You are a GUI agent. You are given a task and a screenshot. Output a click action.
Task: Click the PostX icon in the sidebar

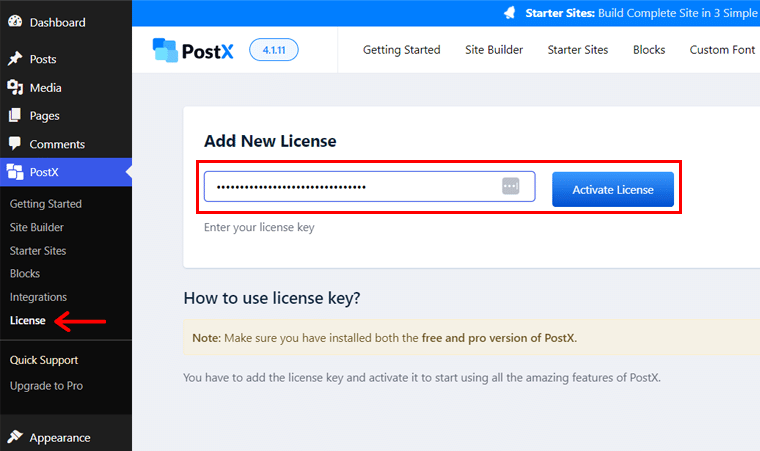(15, 172)
